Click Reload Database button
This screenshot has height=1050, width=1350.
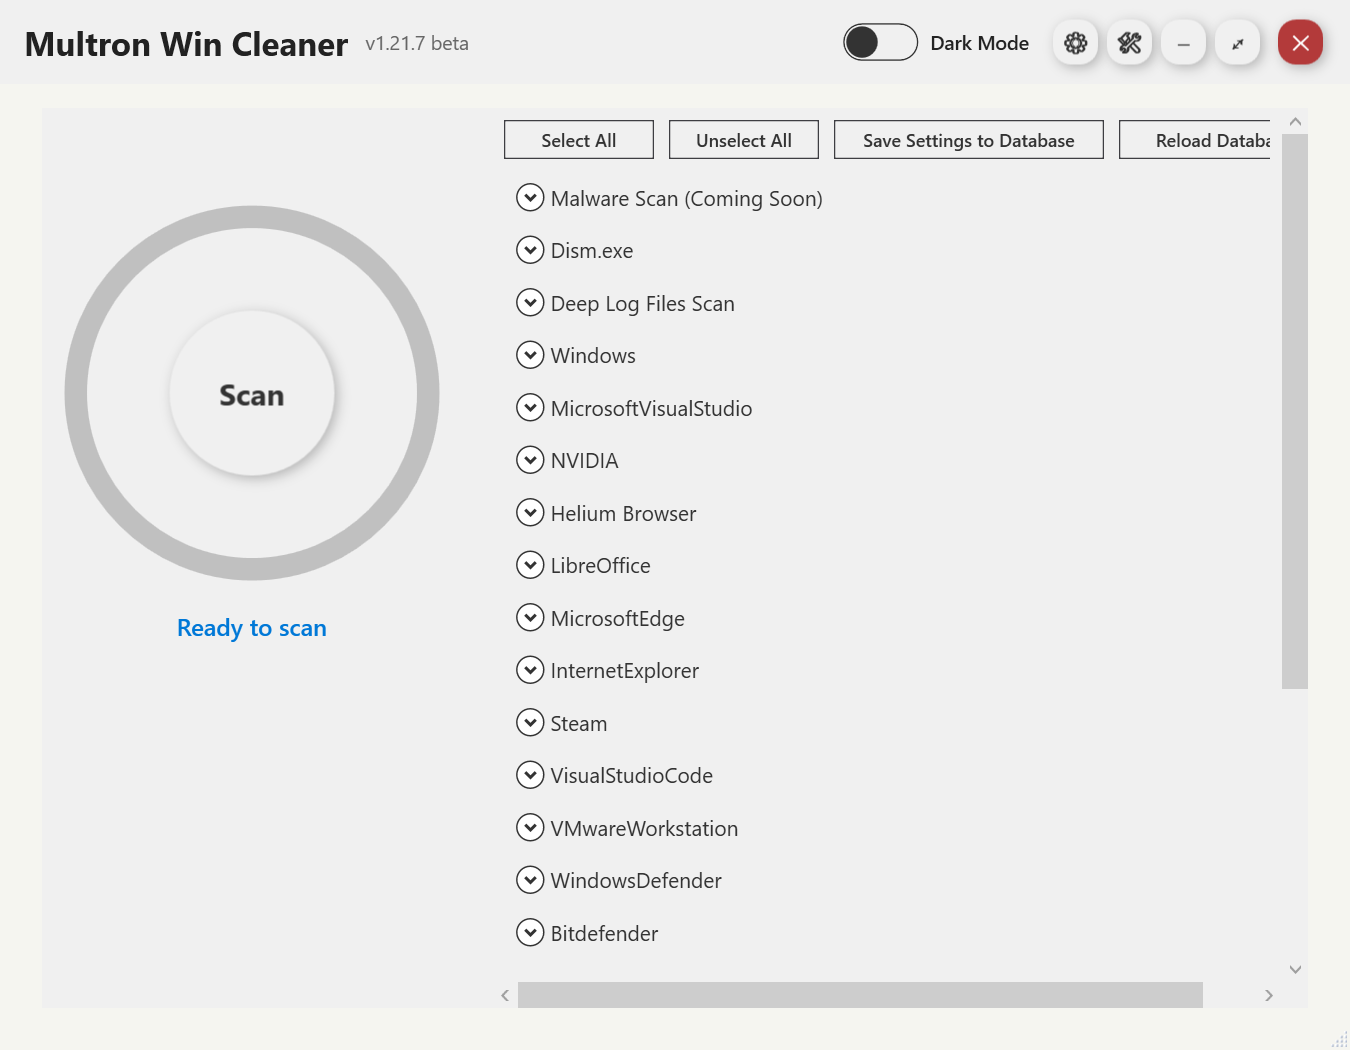(1195, 140)
